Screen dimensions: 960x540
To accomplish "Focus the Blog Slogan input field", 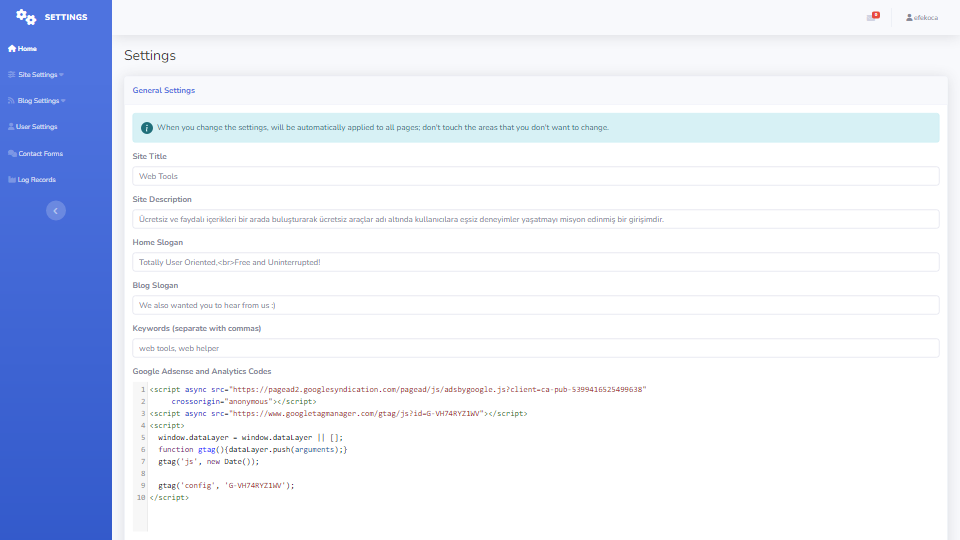I will click(x=536, y=305).
